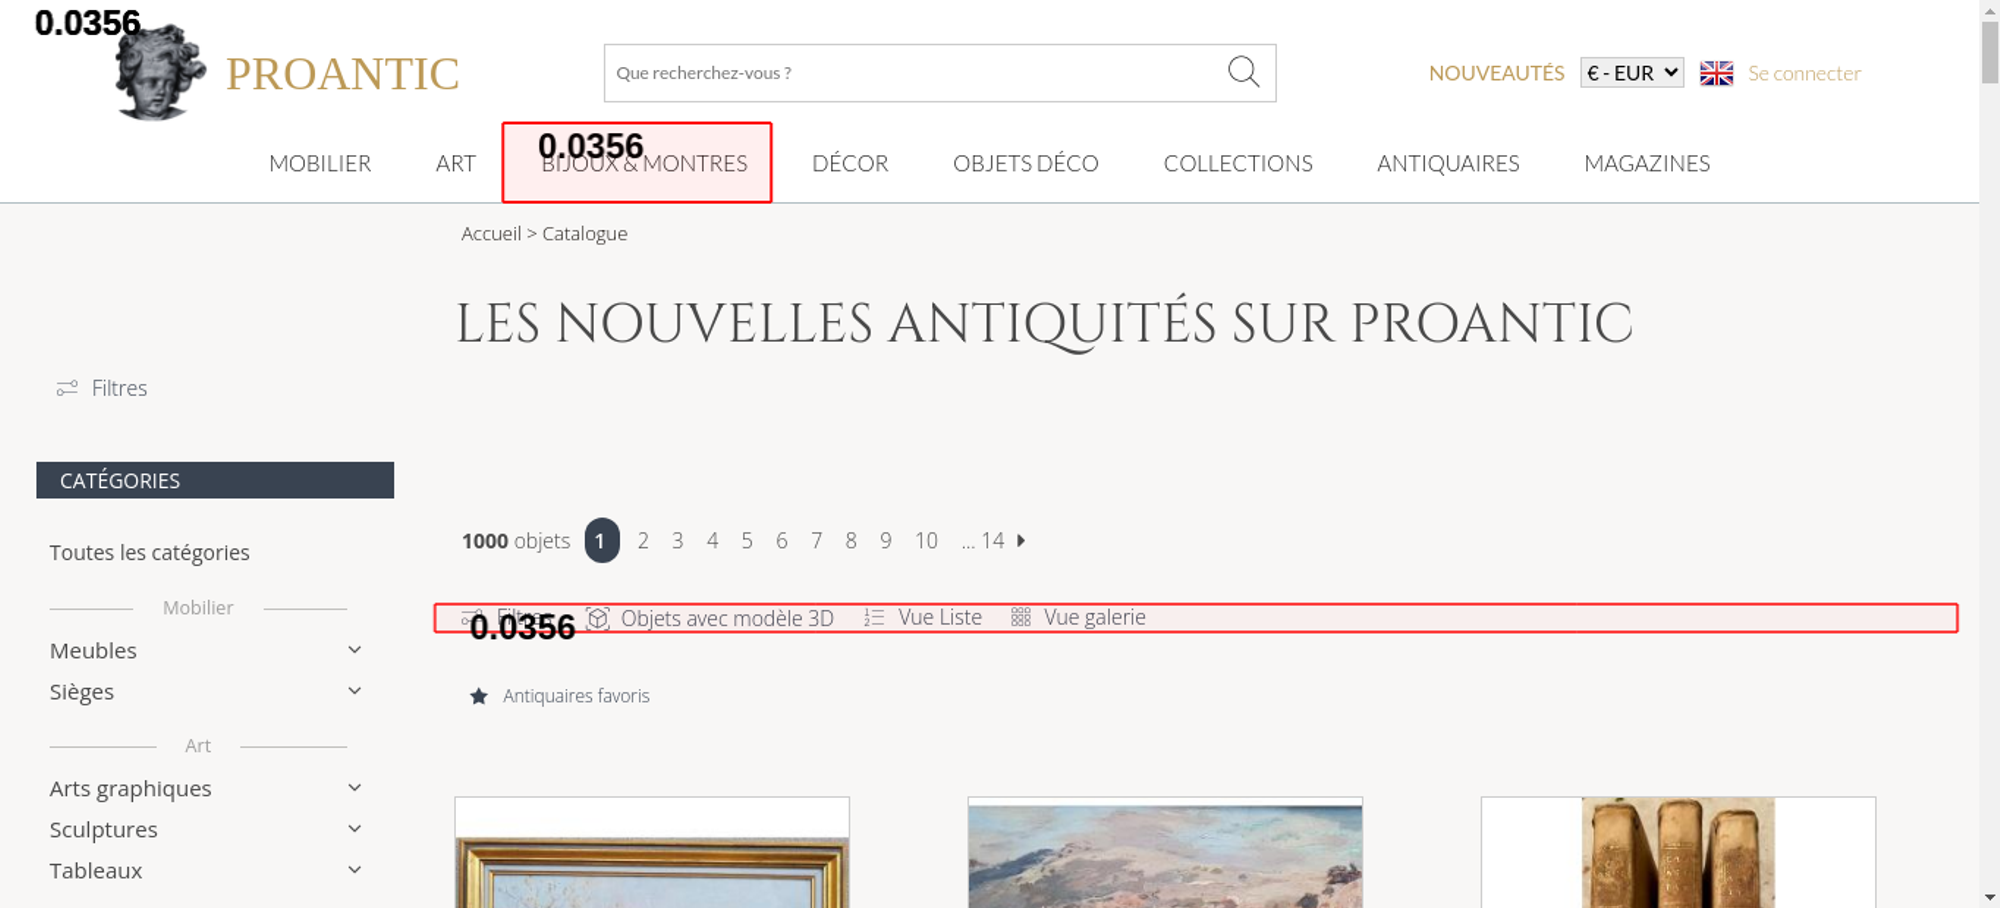Click the Sculptures category text
The height and width of the screenshot is (908, 2000).
pyautogui.click(x=104, y=830)
